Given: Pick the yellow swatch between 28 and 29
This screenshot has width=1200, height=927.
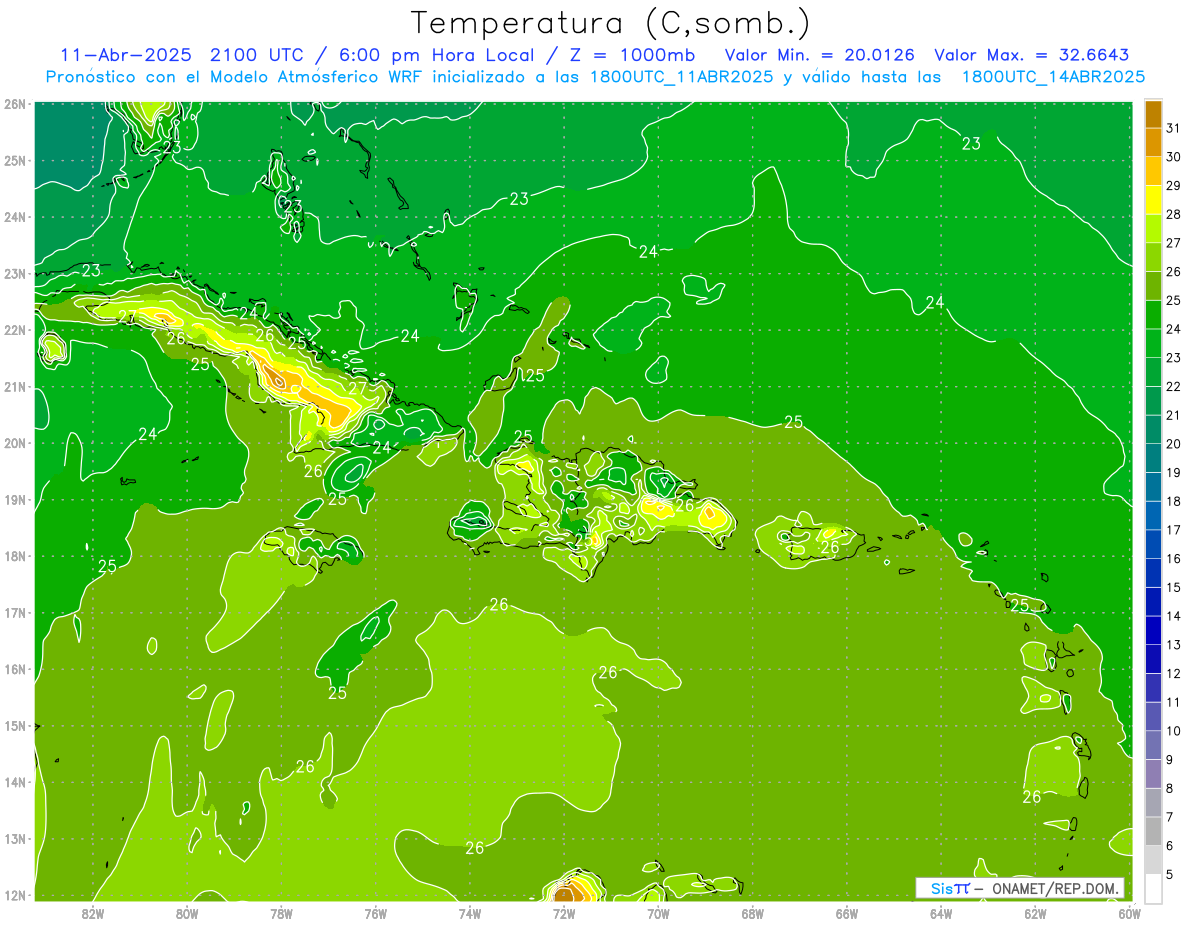Looking at the screenshot, I should pyautogui.click(x=1153, y=200).
